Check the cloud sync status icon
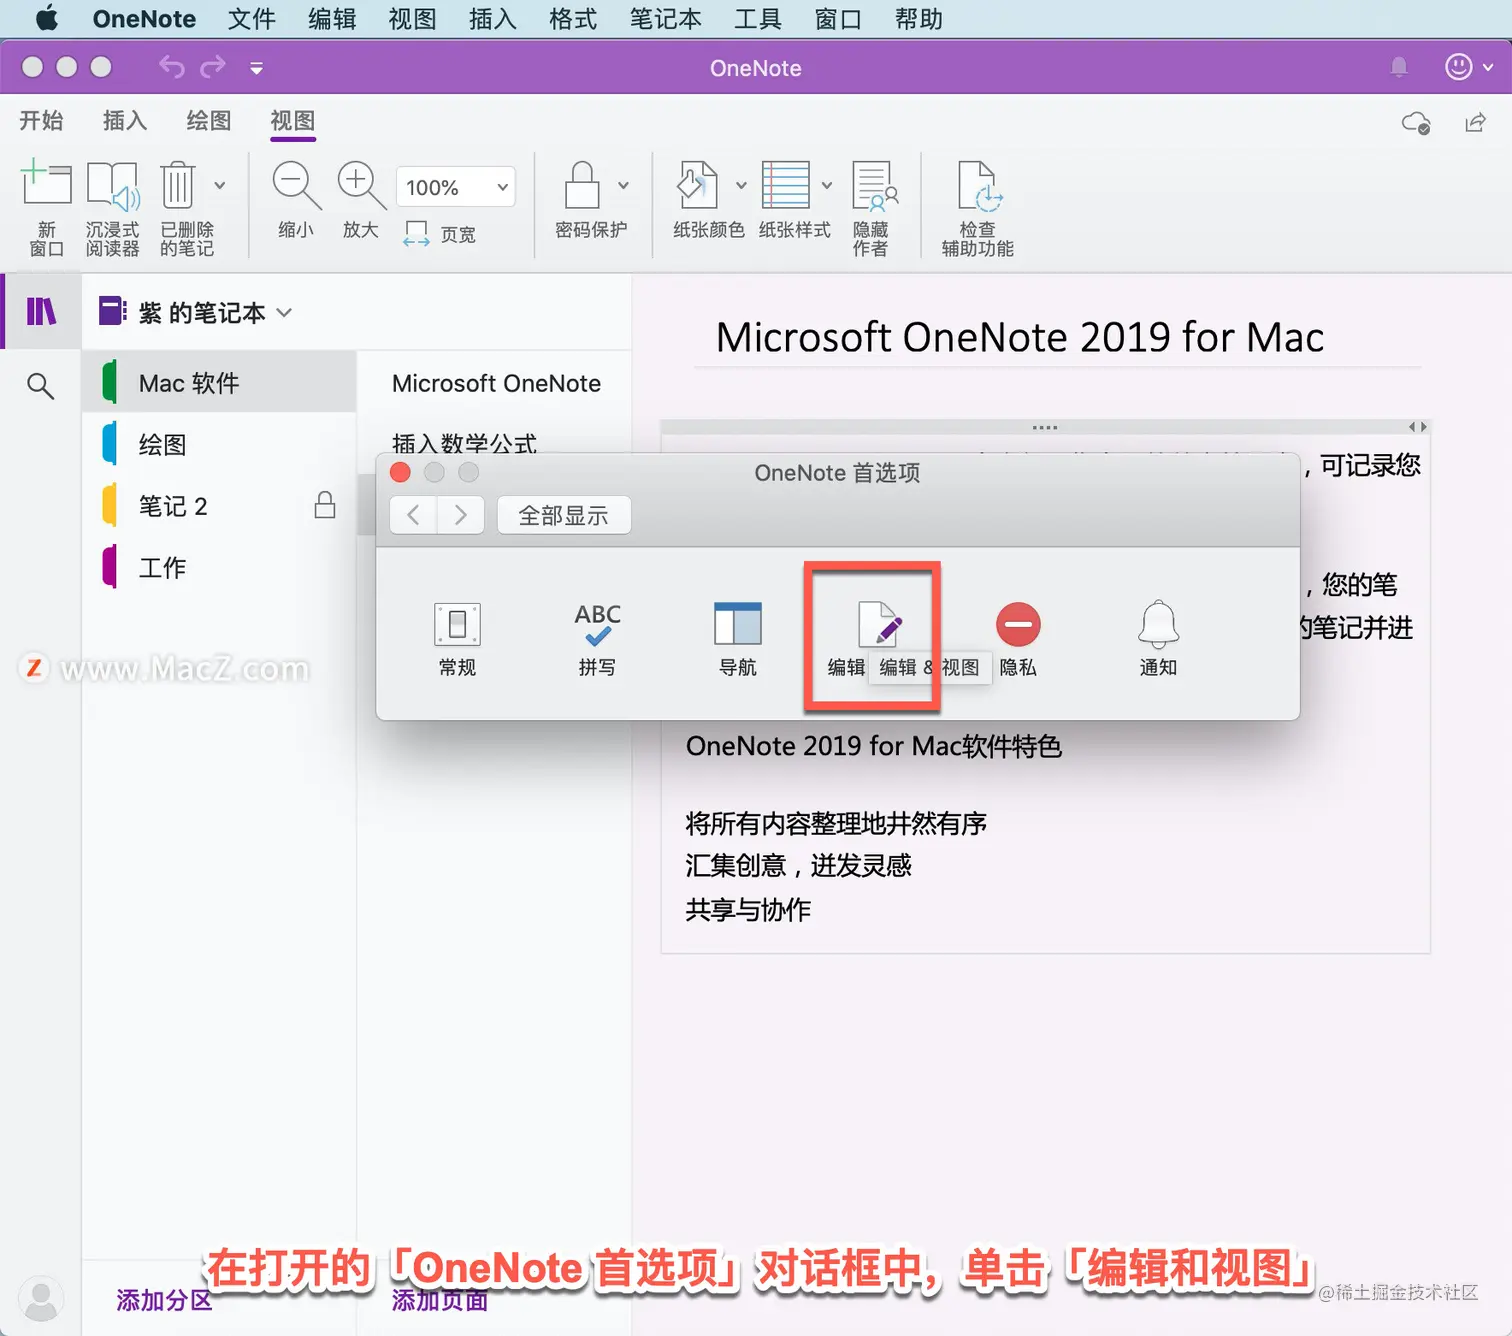The image size is (1512, 1336). [1416, 123]
